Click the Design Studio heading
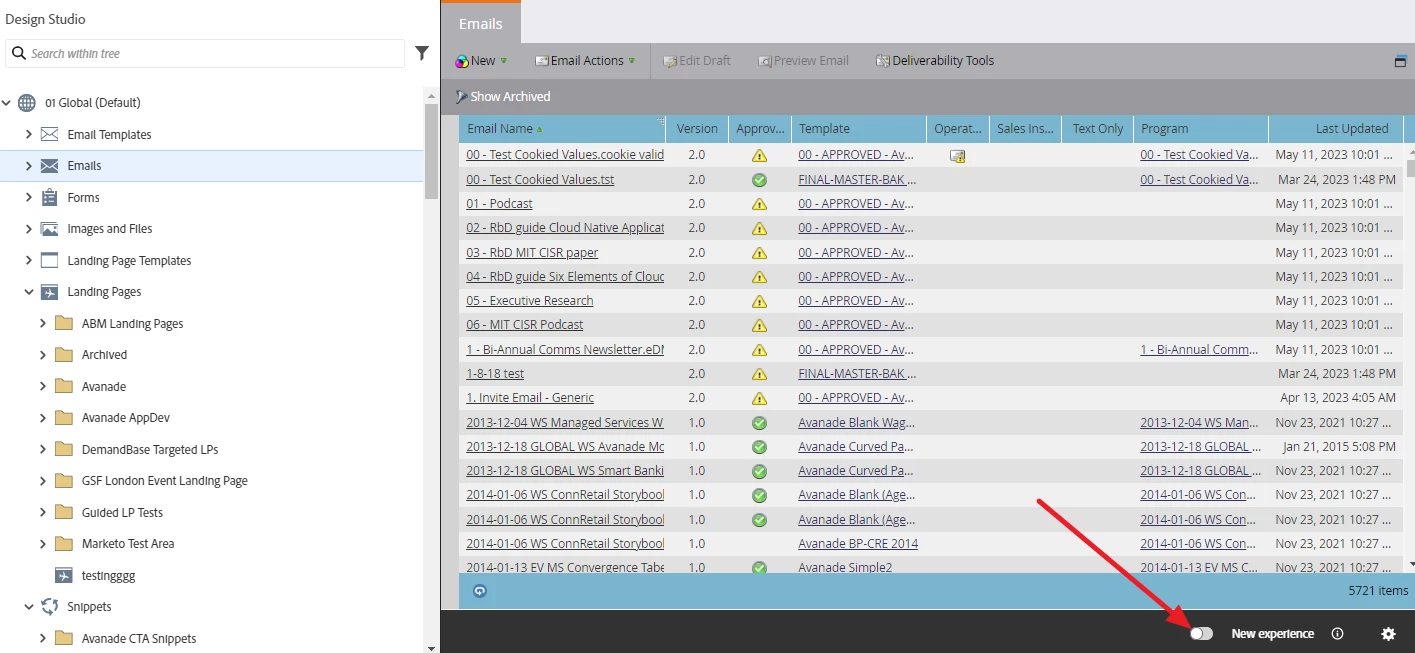Image resolution: width=1415 pixels, height=653 pixels. (46, 19)
